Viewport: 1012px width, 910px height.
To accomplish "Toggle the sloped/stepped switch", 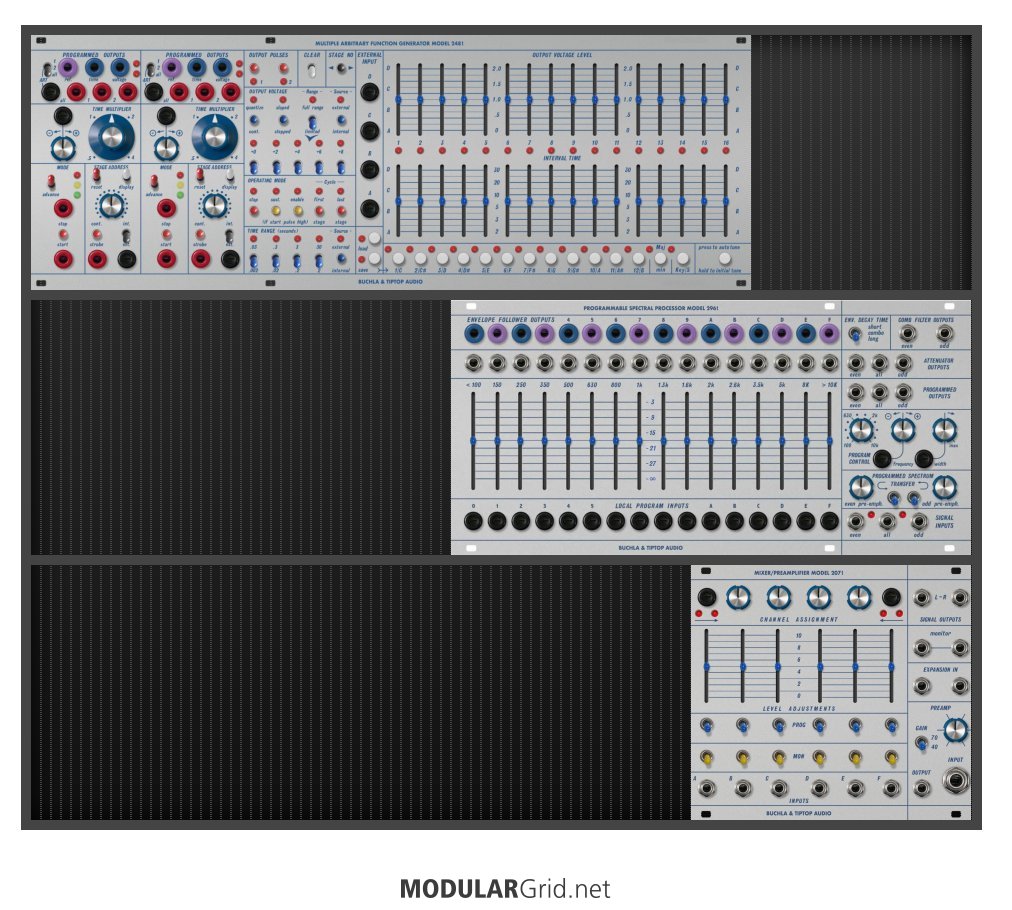I will point(283,120).
